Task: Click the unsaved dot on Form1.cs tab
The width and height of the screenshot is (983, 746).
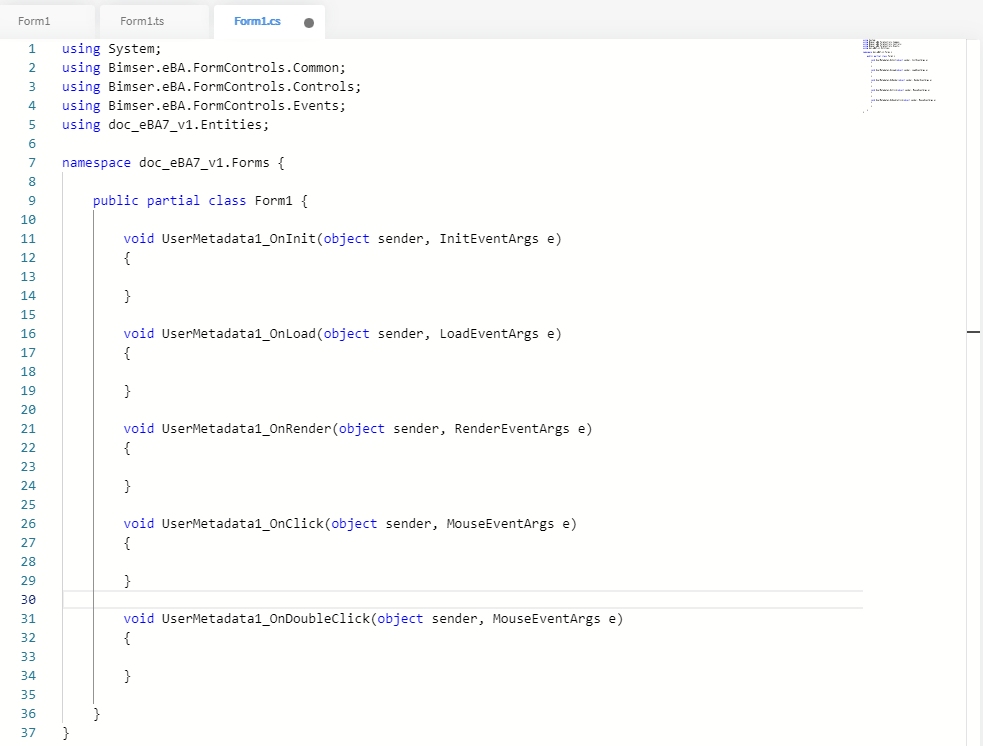Action: click(309, 22)
